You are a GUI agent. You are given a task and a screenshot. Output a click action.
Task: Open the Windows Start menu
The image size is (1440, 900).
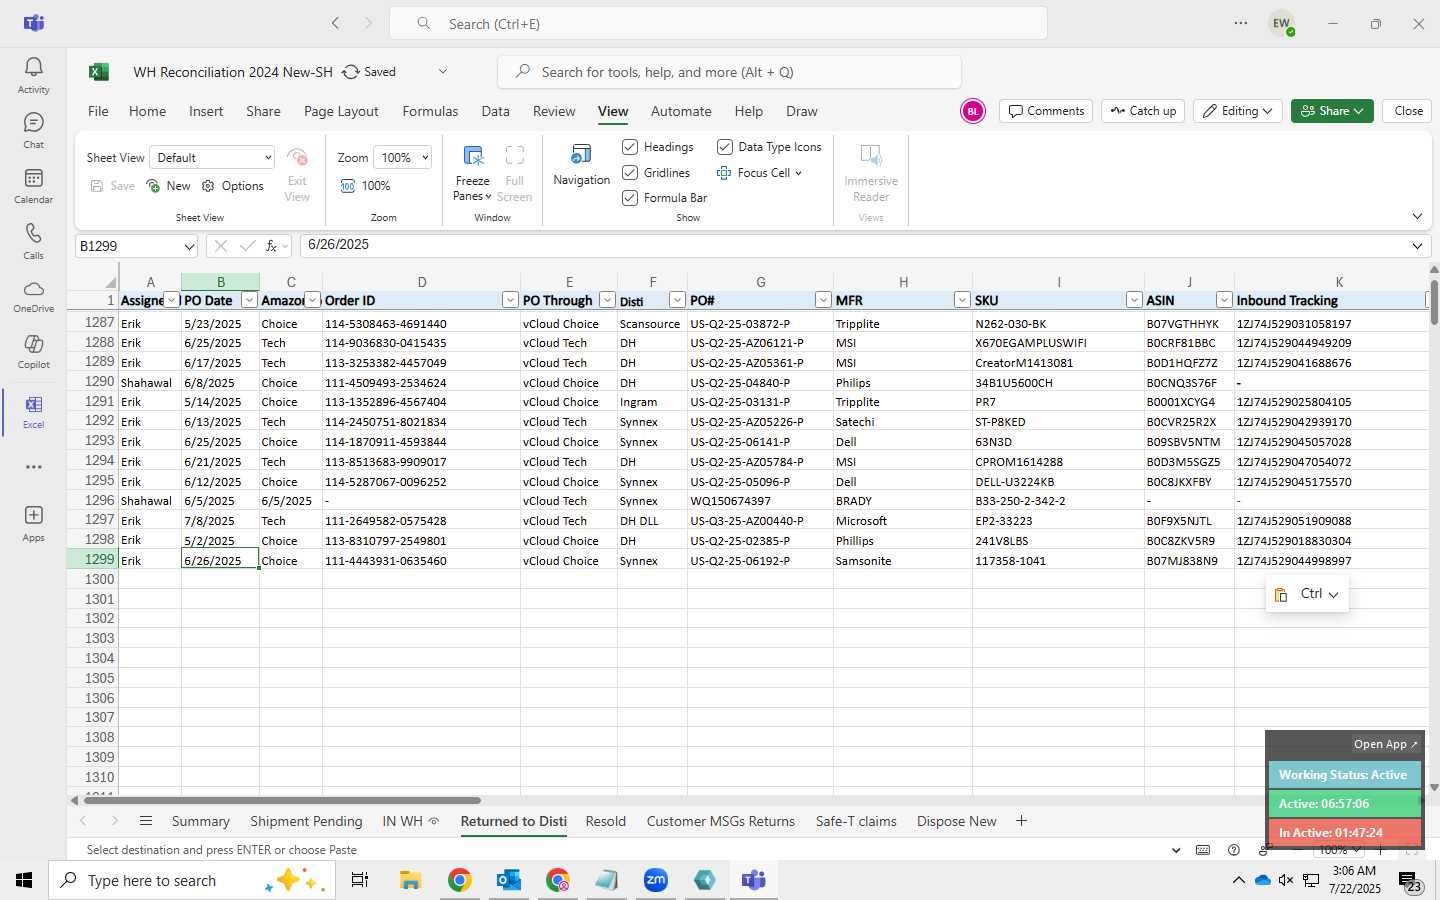(x=24, y=880)
